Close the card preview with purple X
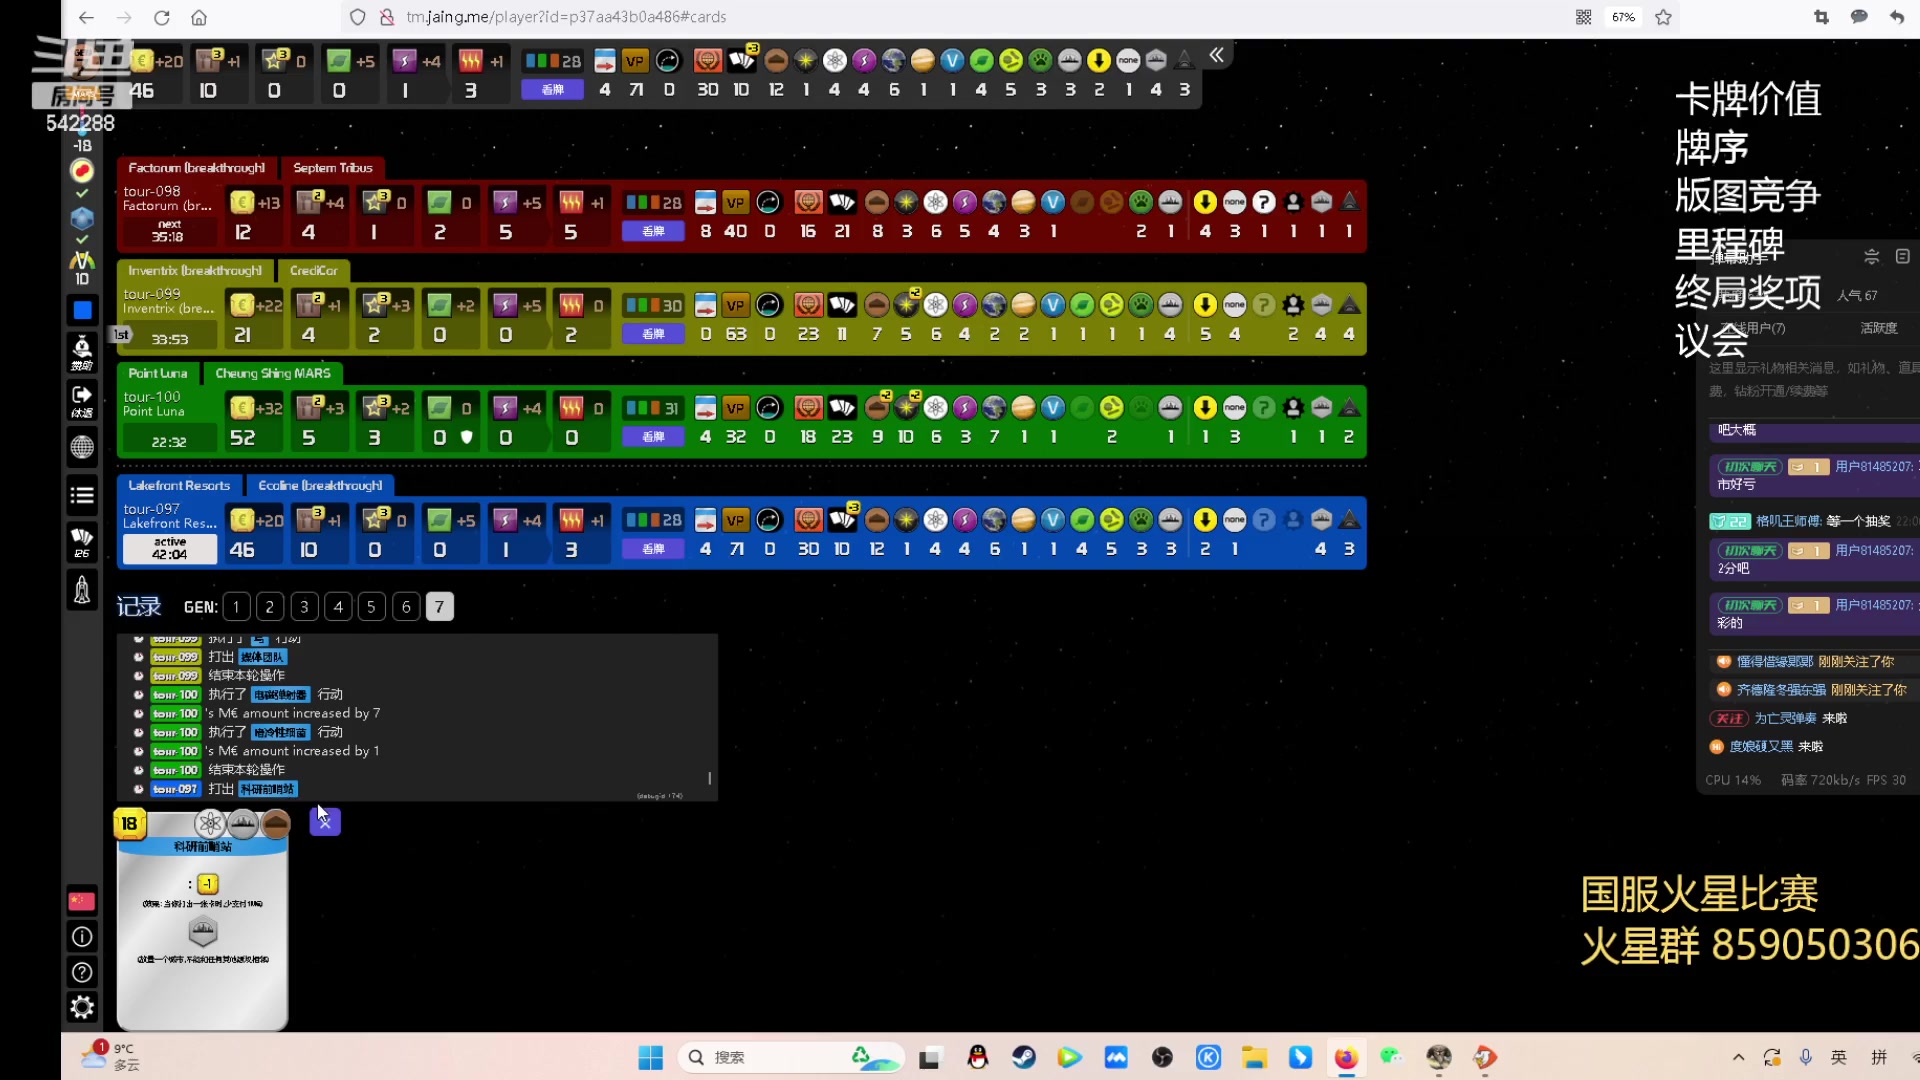 click(325, 822)
